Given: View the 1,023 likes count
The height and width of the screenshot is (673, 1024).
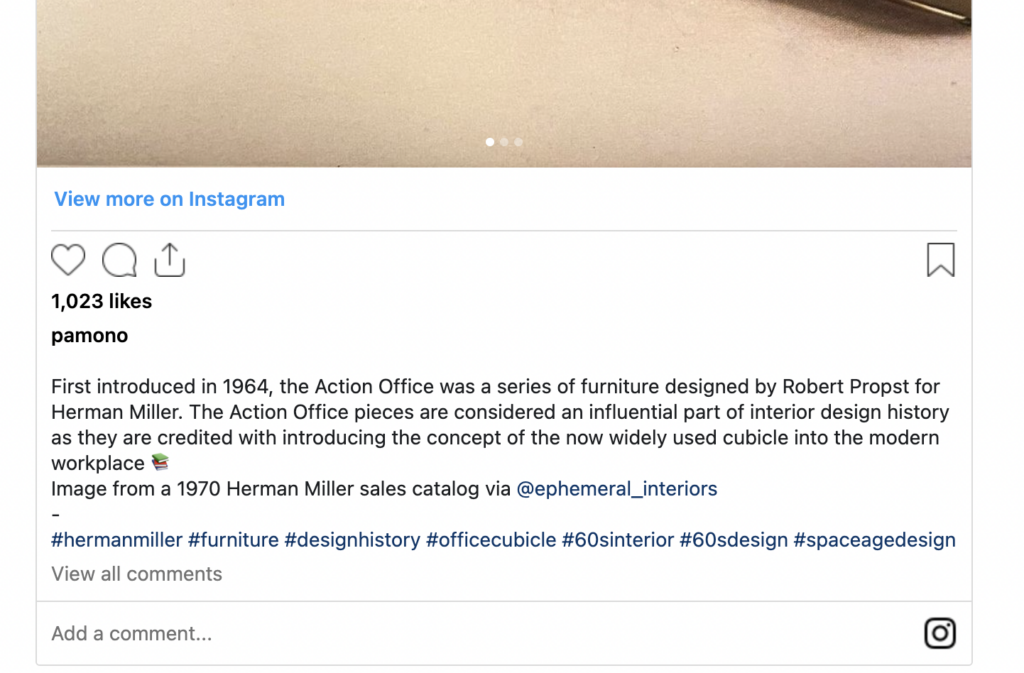Looking at the screenshot, I should pos(102,301).
